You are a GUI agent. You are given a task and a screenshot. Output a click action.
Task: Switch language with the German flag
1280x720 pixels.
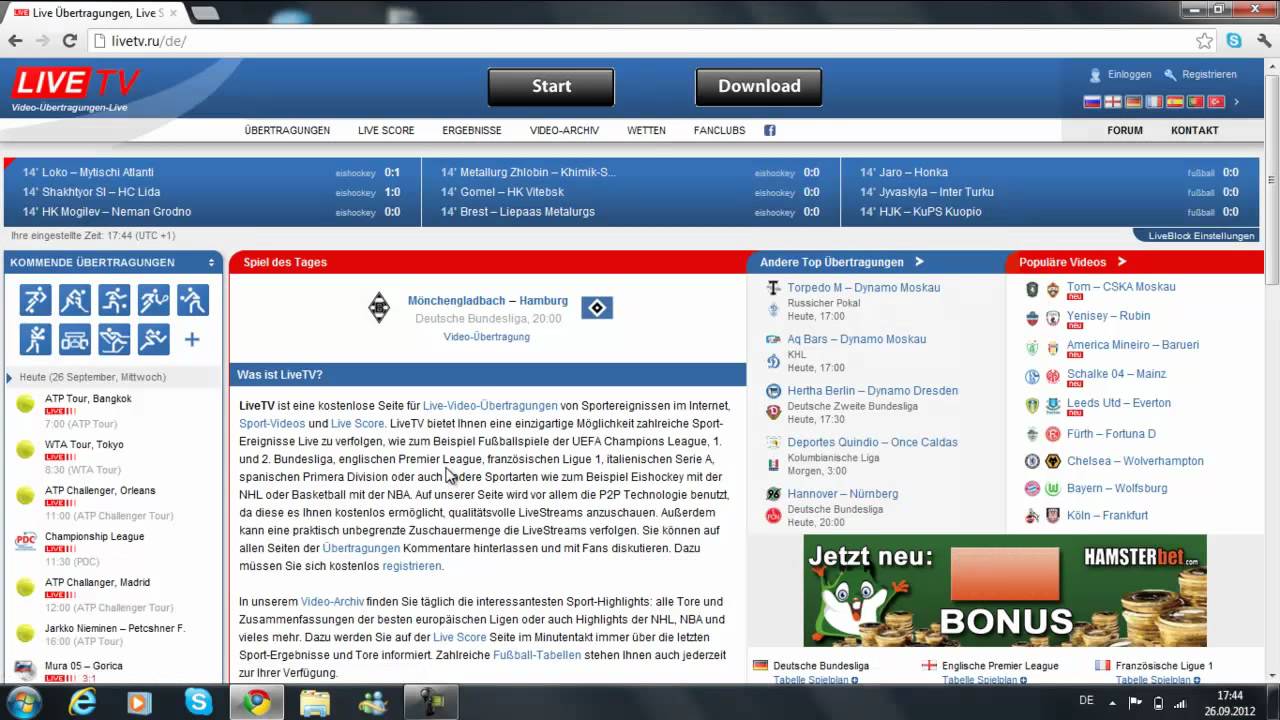click(x=1133, y=102)
